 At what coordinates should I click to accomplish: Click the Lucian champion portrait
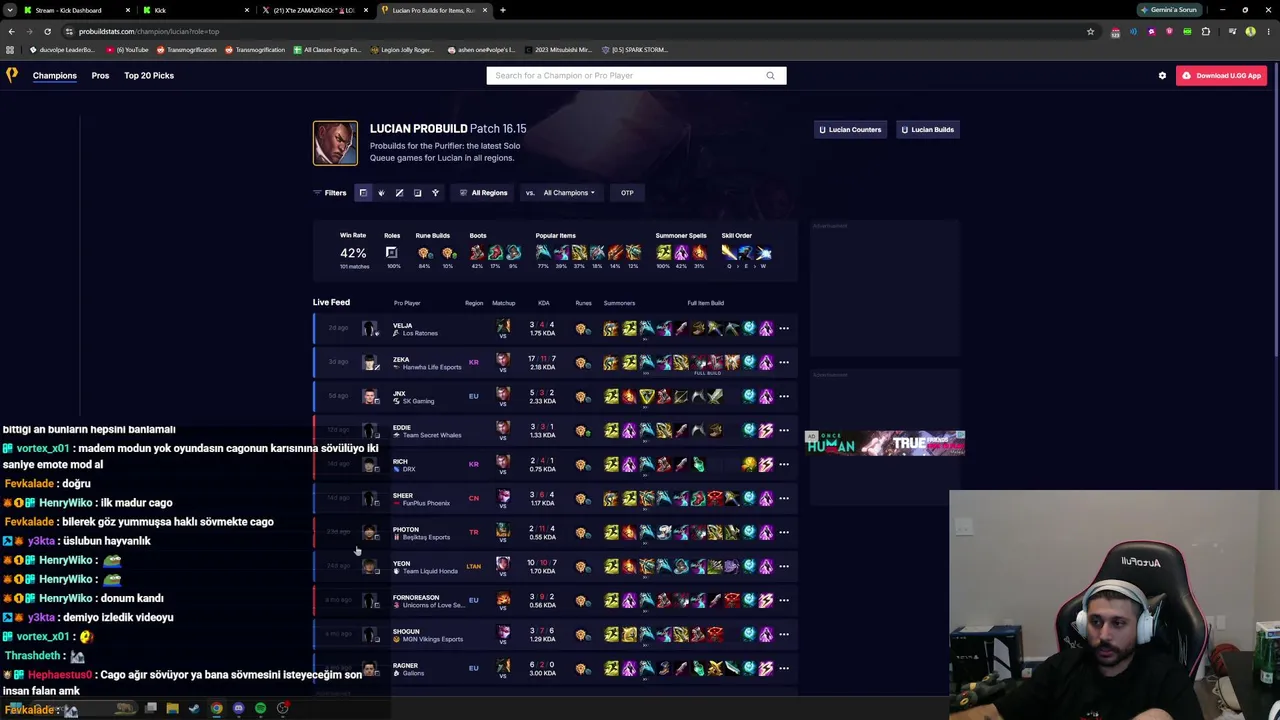[335, 143]
